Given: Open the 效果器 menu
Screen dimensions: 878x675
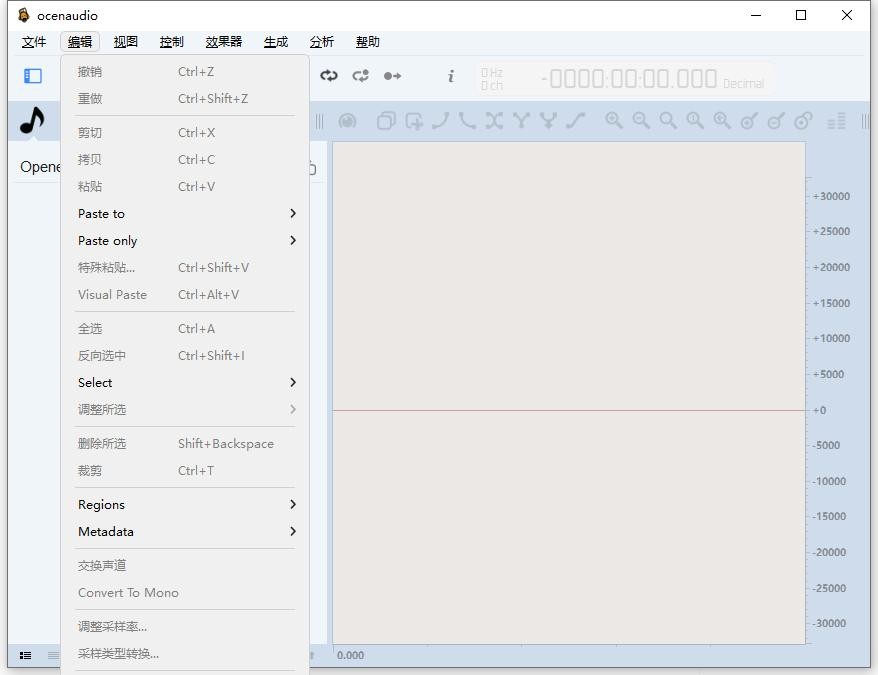Looking at the screenshot, I should [223, 42].
